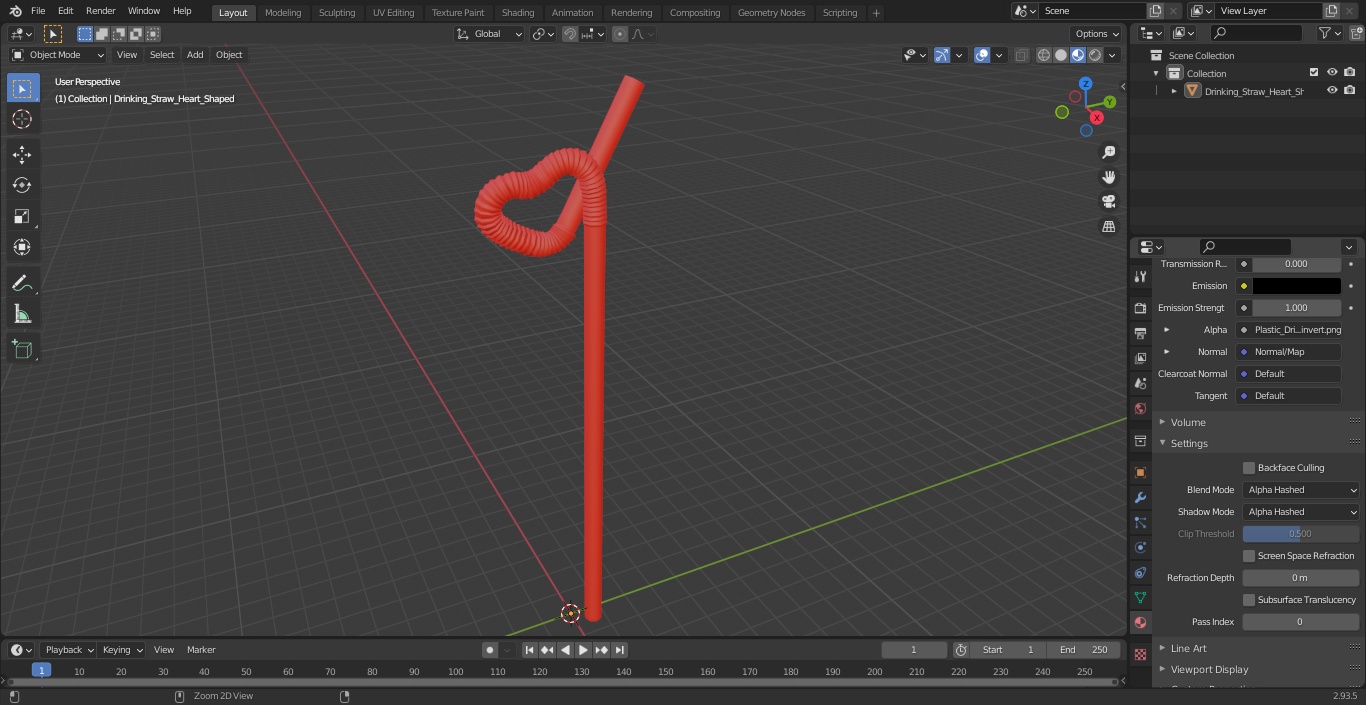Select the Annotate tool

click(x=22, y=284)
